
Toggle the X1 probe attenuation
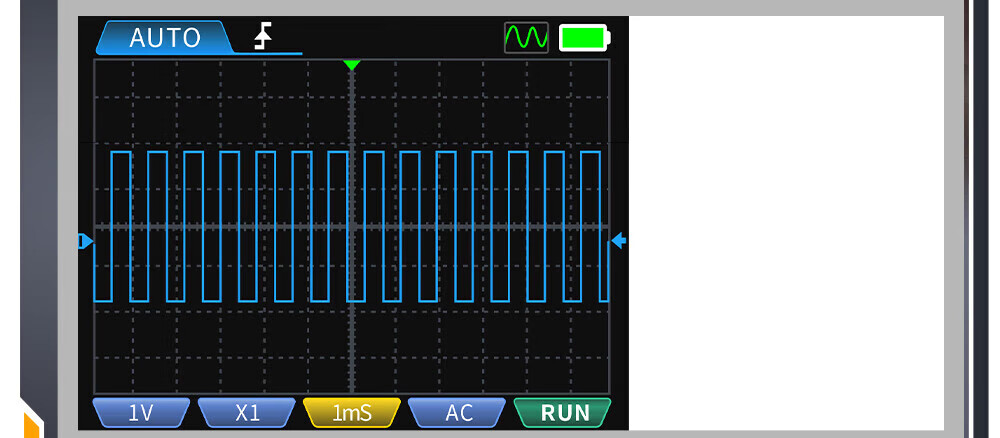(247, 412)
